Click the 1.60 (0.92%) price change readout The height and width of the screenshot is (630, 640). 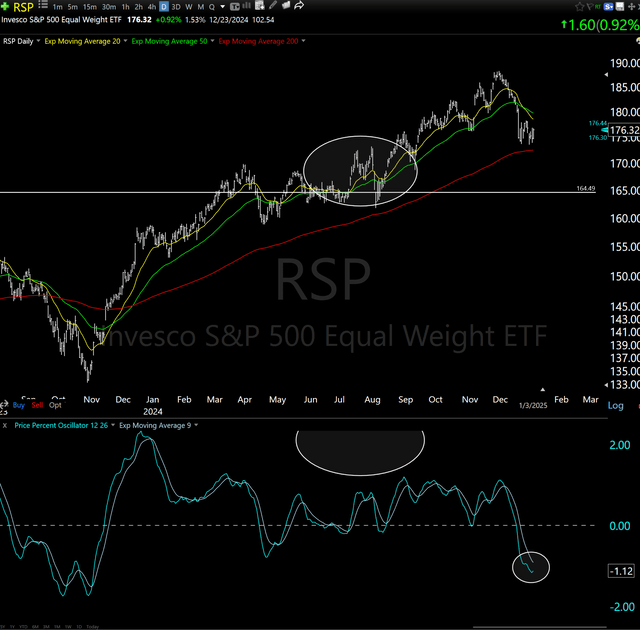point(600,25)
